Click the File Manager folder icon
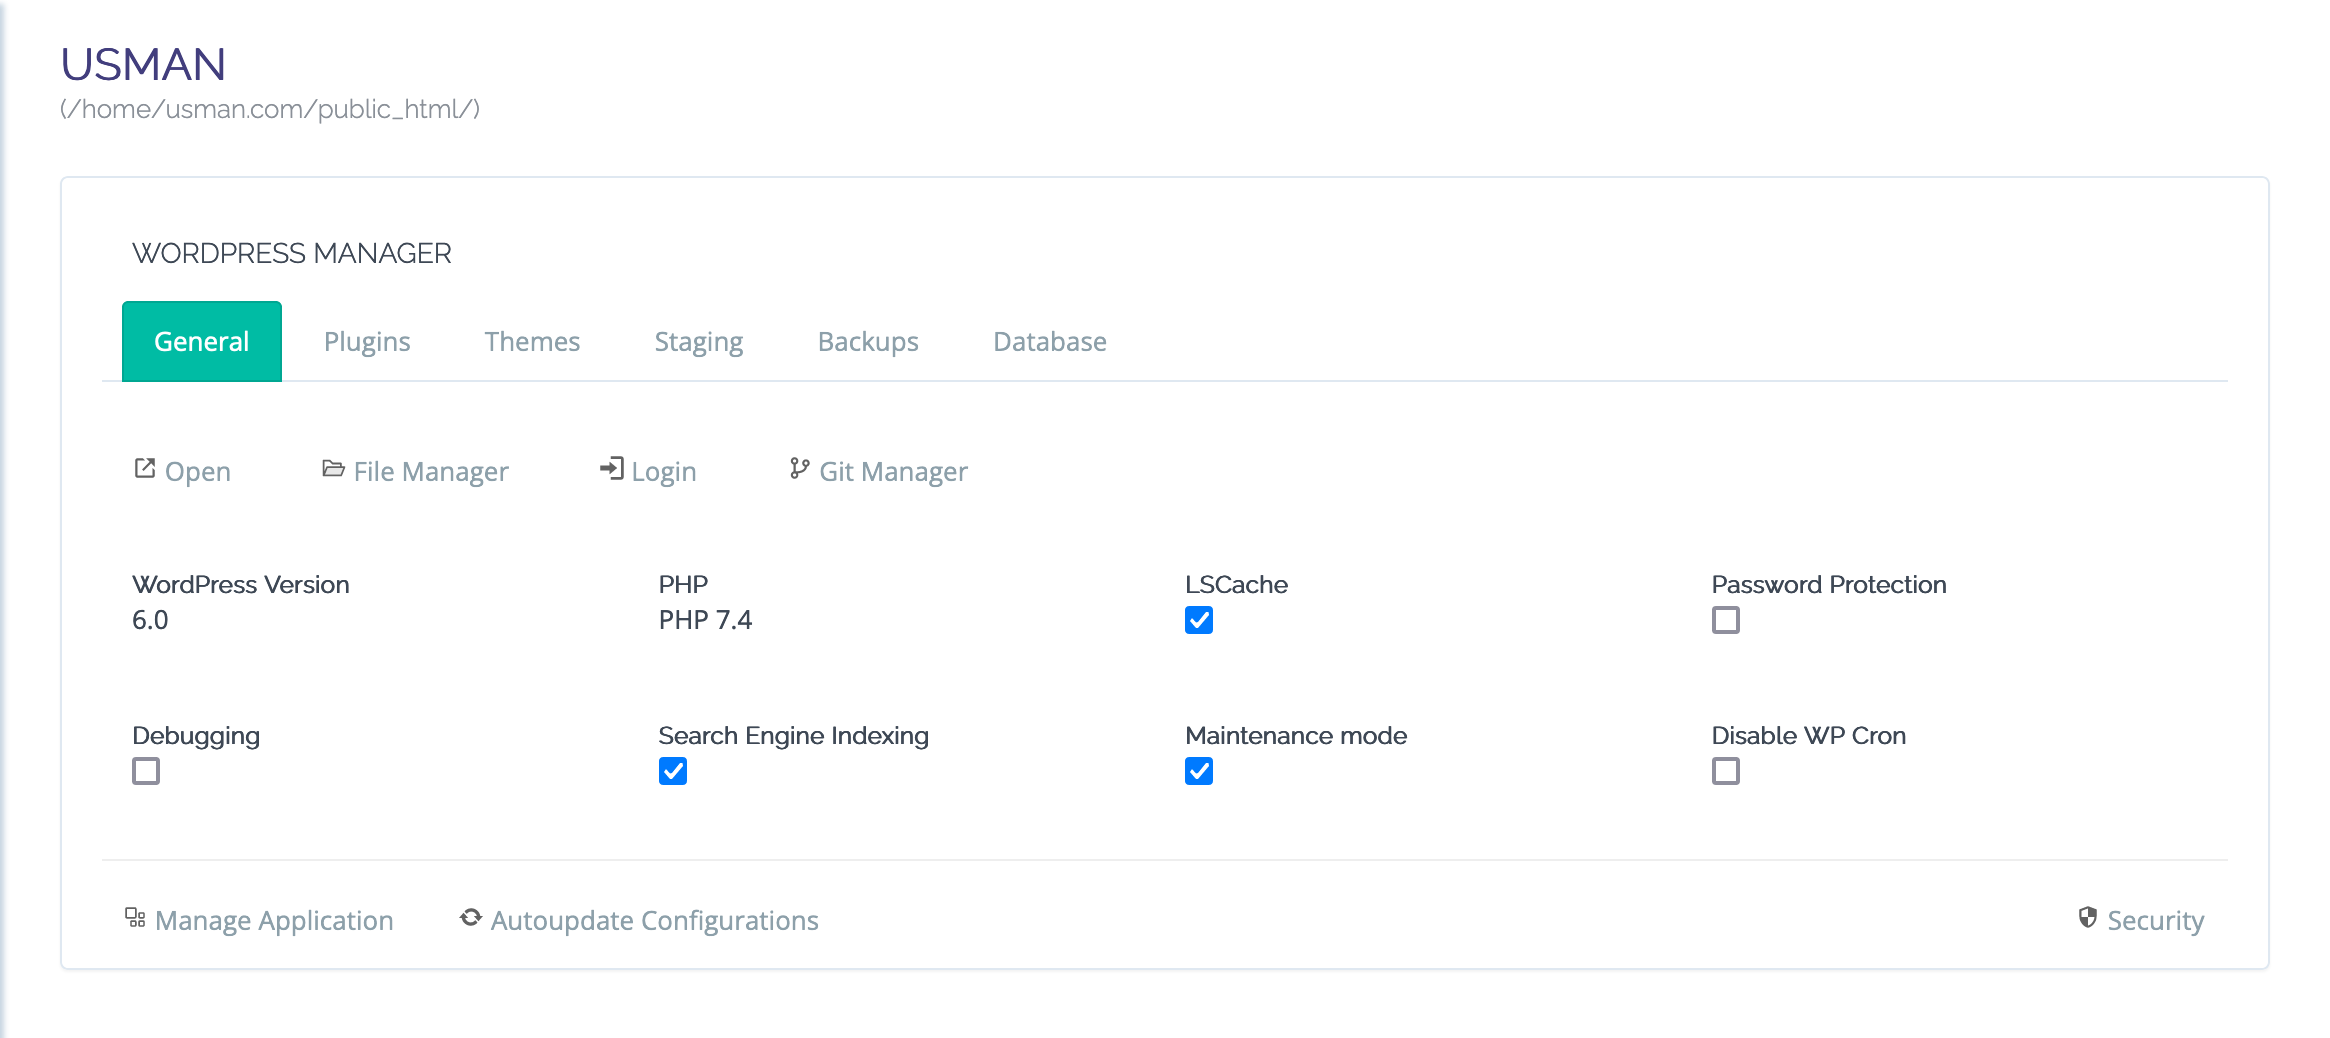Image resolution: width=2330 pixels, height=1038 pixels. click(333, 468)
